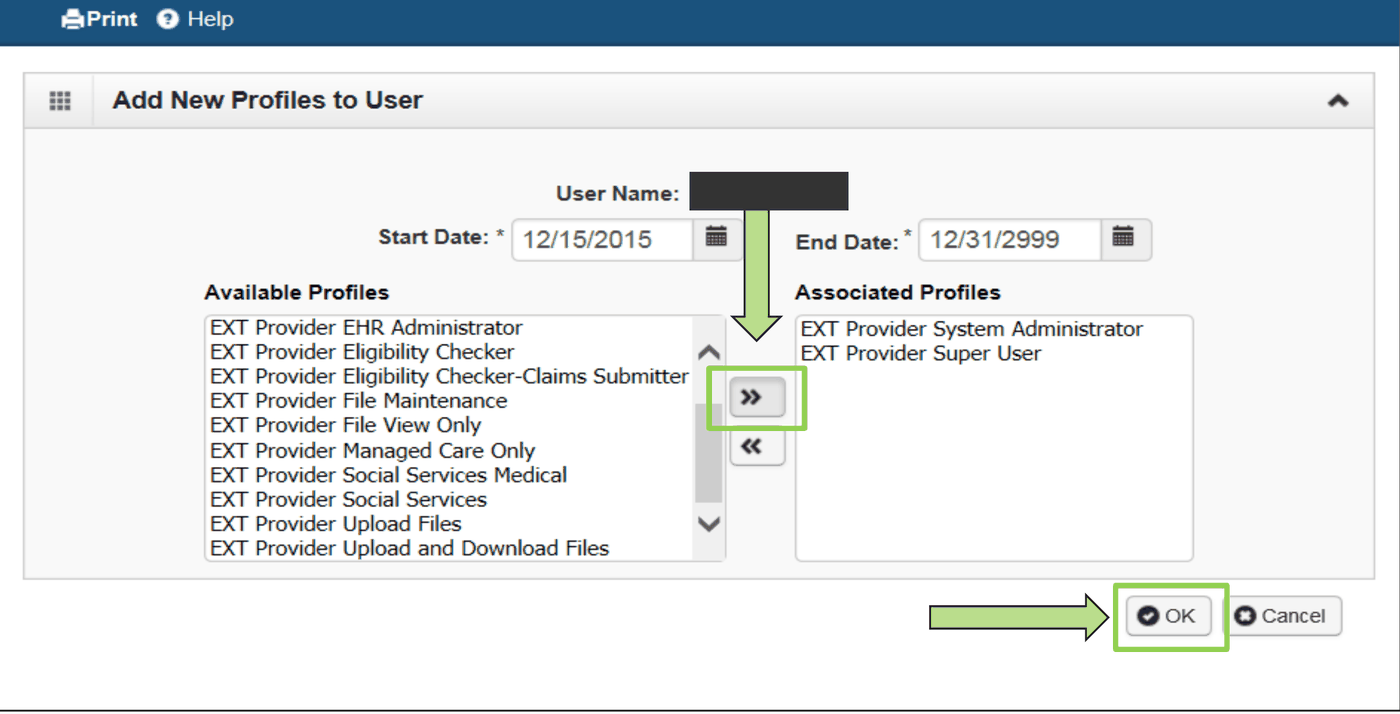The image size is (1400, 714).
Task: Open the Help link
Action: (196, 19)
